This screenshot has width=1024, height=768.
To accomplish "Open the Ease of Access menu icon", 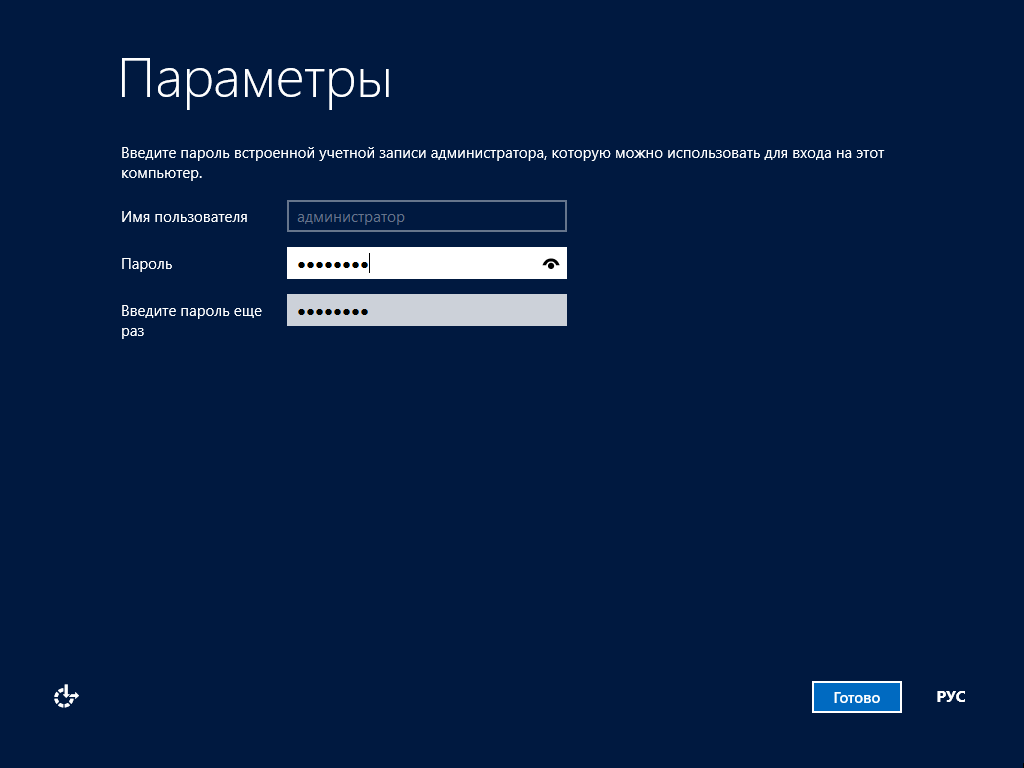I will point(66,697).
